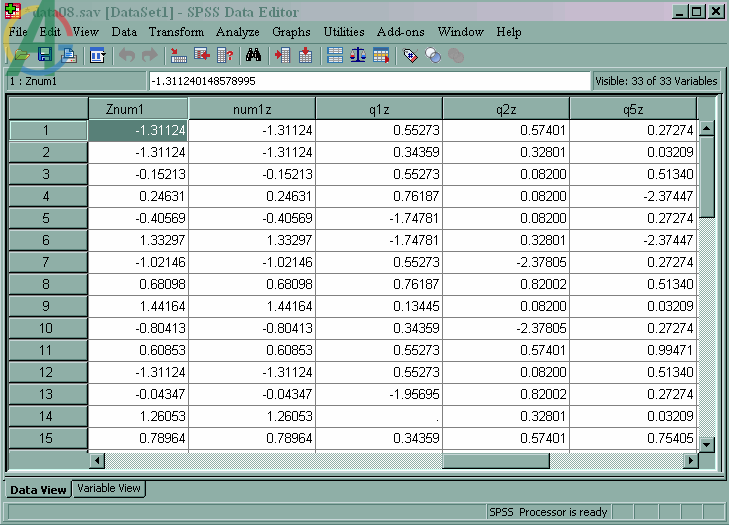This screenshot has width=729, height=525.
Task: Click the Go To Case icon
Action: [x=179, y=55]
